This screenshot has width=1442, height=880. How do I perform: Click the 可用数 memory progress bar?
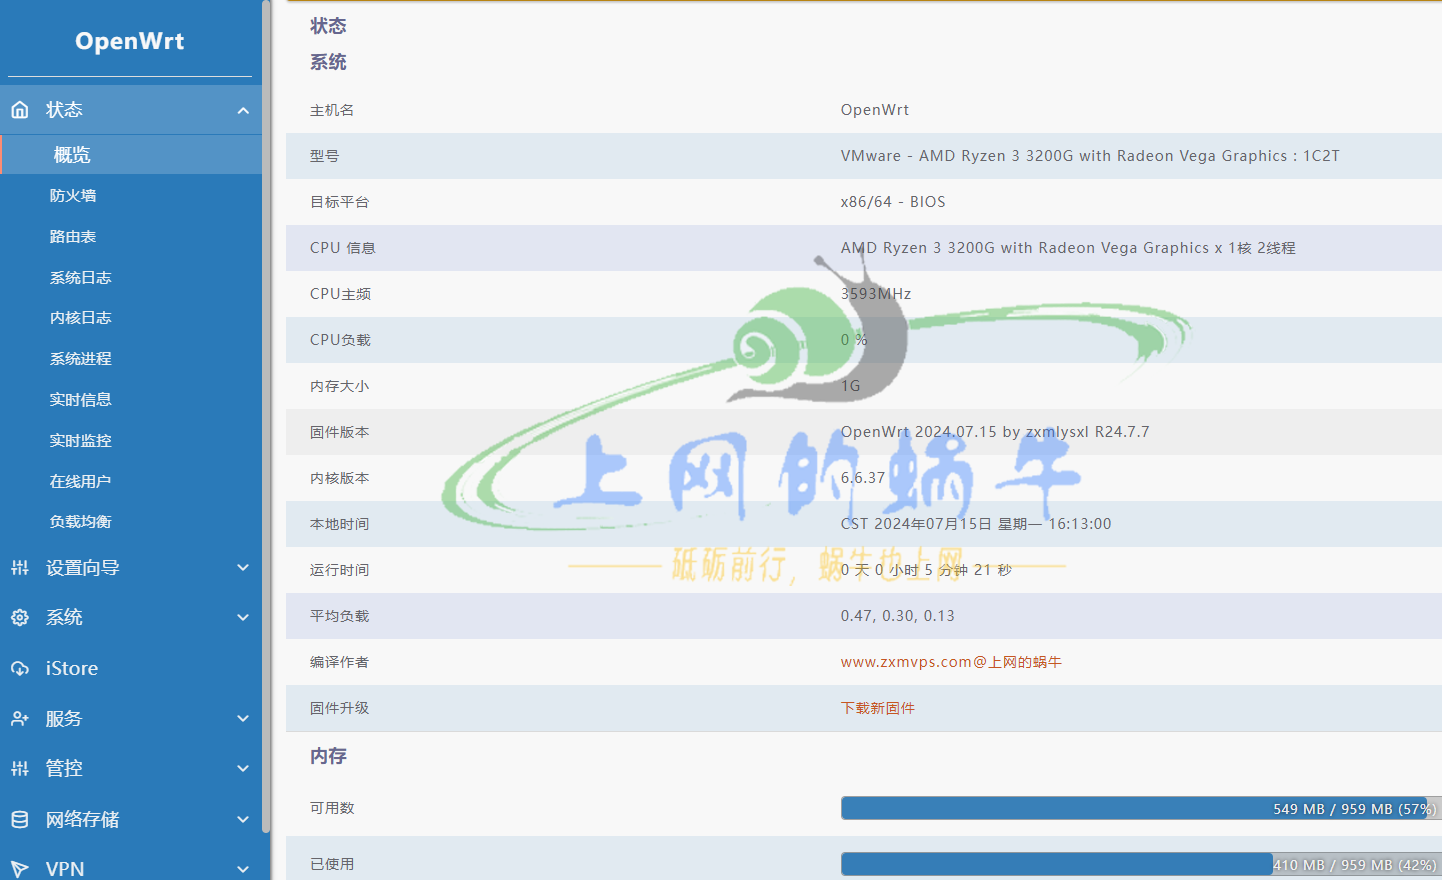coord(1141,808)
